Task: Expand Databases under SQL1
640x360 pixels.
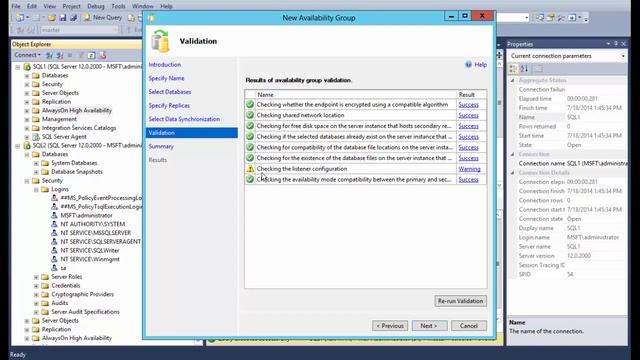Action: (27, 76)
